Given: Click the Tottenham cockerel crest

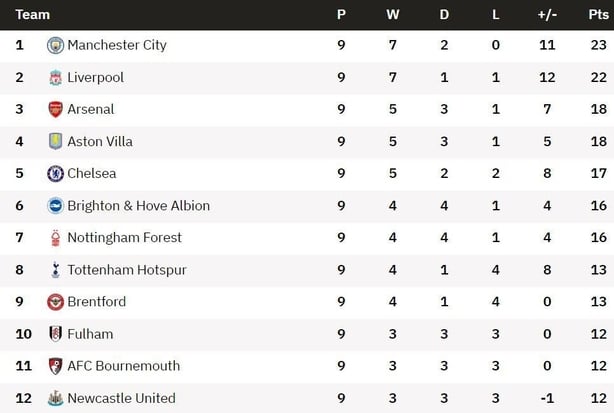Looking at the screenshot, I should point(55,270).
